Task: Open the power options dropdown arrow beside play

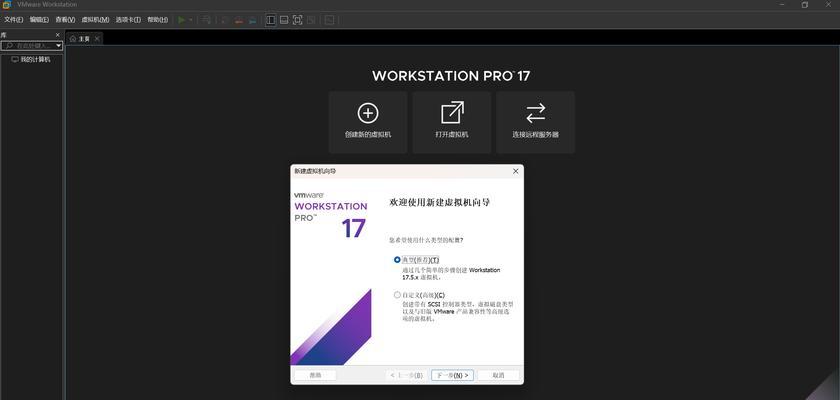Action: (x=191, y=20)
